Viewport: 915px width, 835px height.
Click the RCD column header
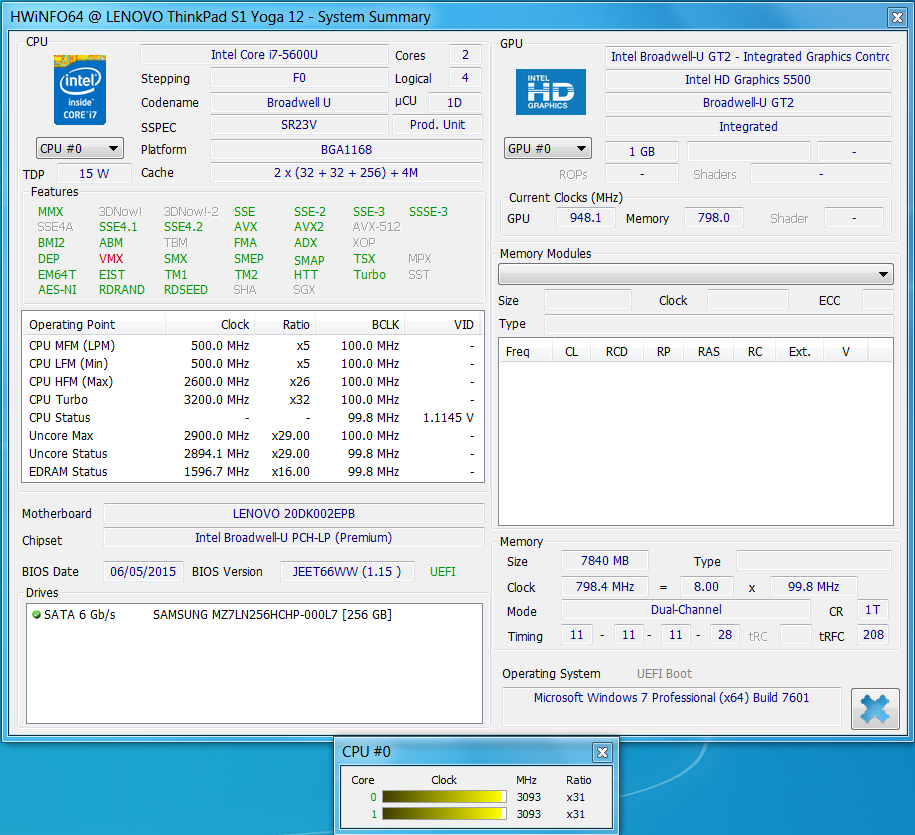(617, 352)
